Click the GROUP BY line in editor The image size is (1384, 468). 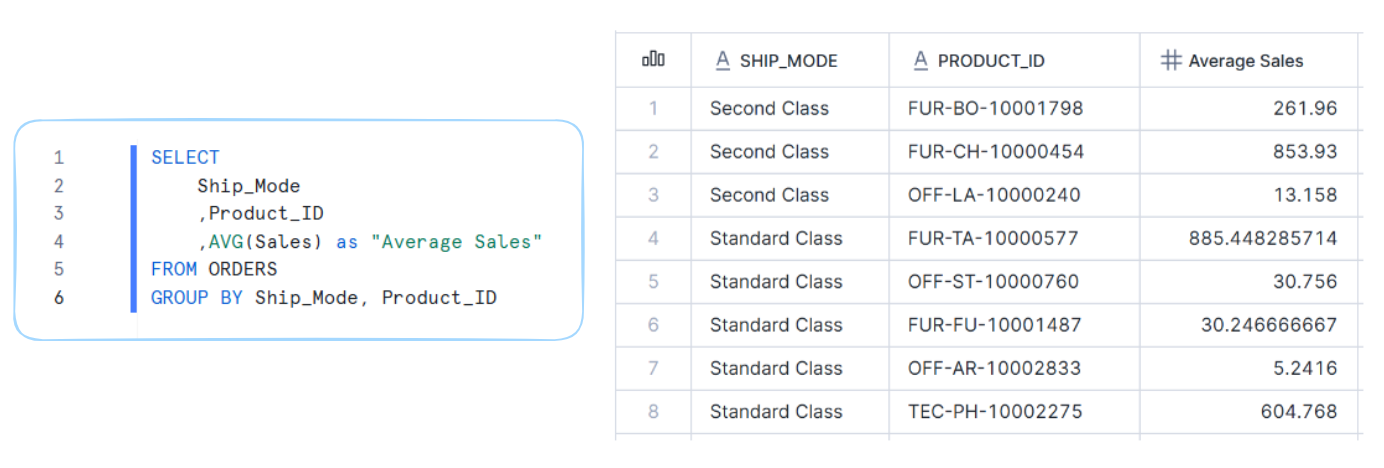tap(323, 297)
